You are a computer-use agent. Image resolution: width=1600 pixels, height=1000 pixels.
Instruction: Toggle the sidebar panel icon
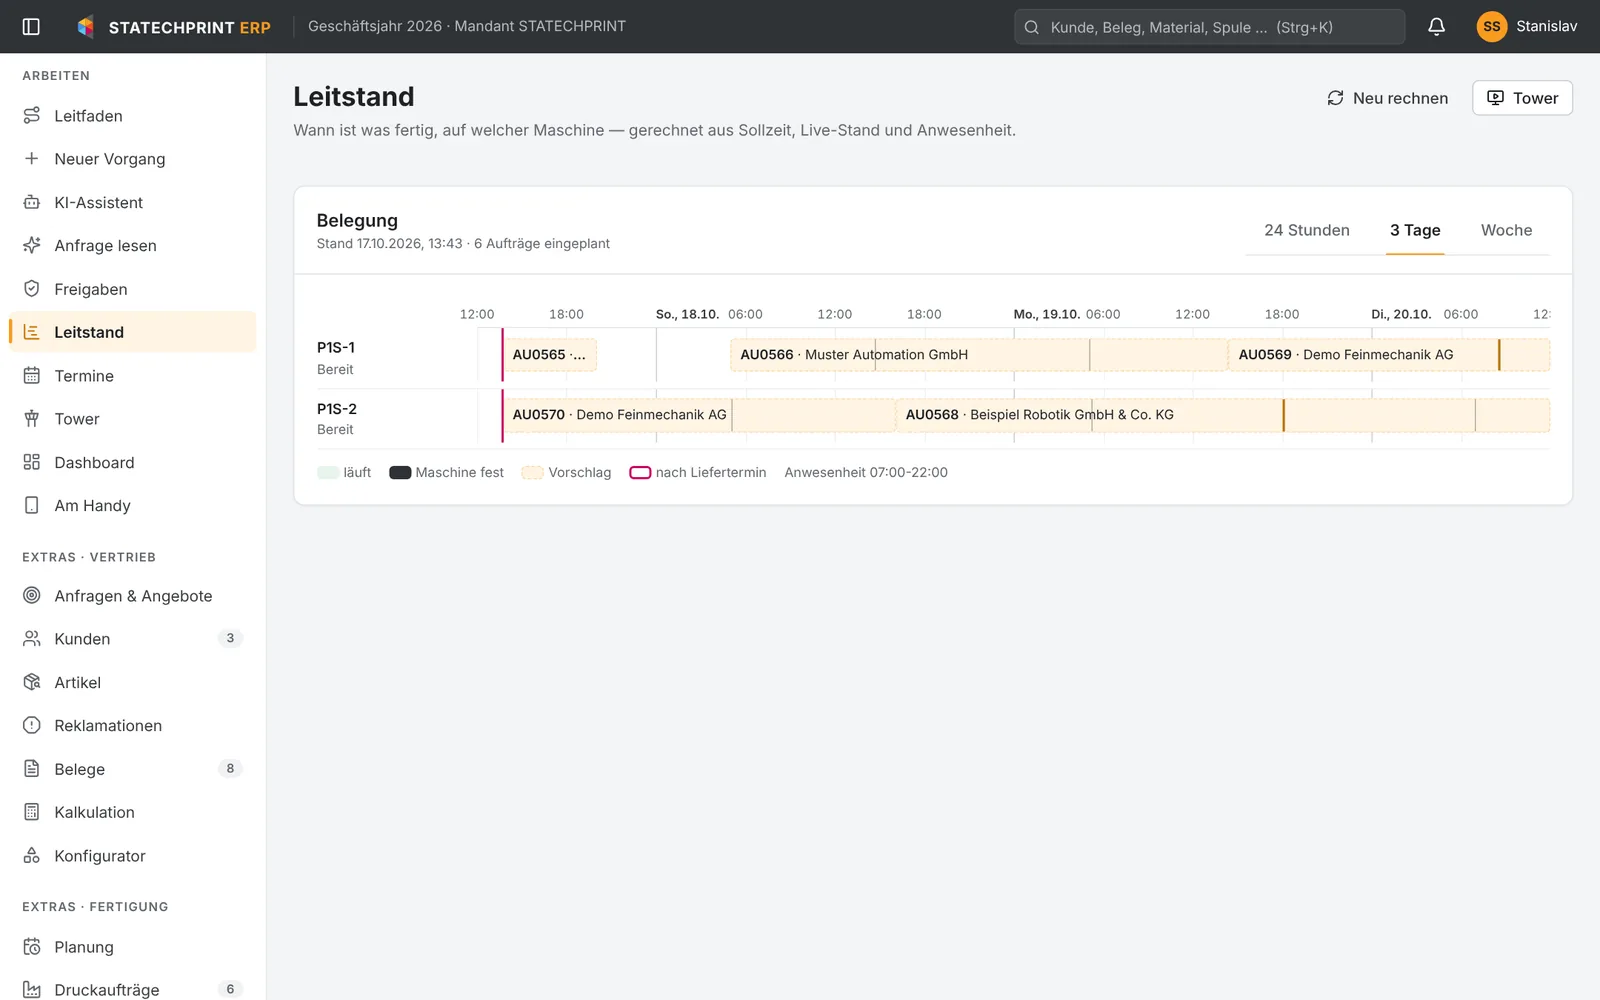click(31, 27)
